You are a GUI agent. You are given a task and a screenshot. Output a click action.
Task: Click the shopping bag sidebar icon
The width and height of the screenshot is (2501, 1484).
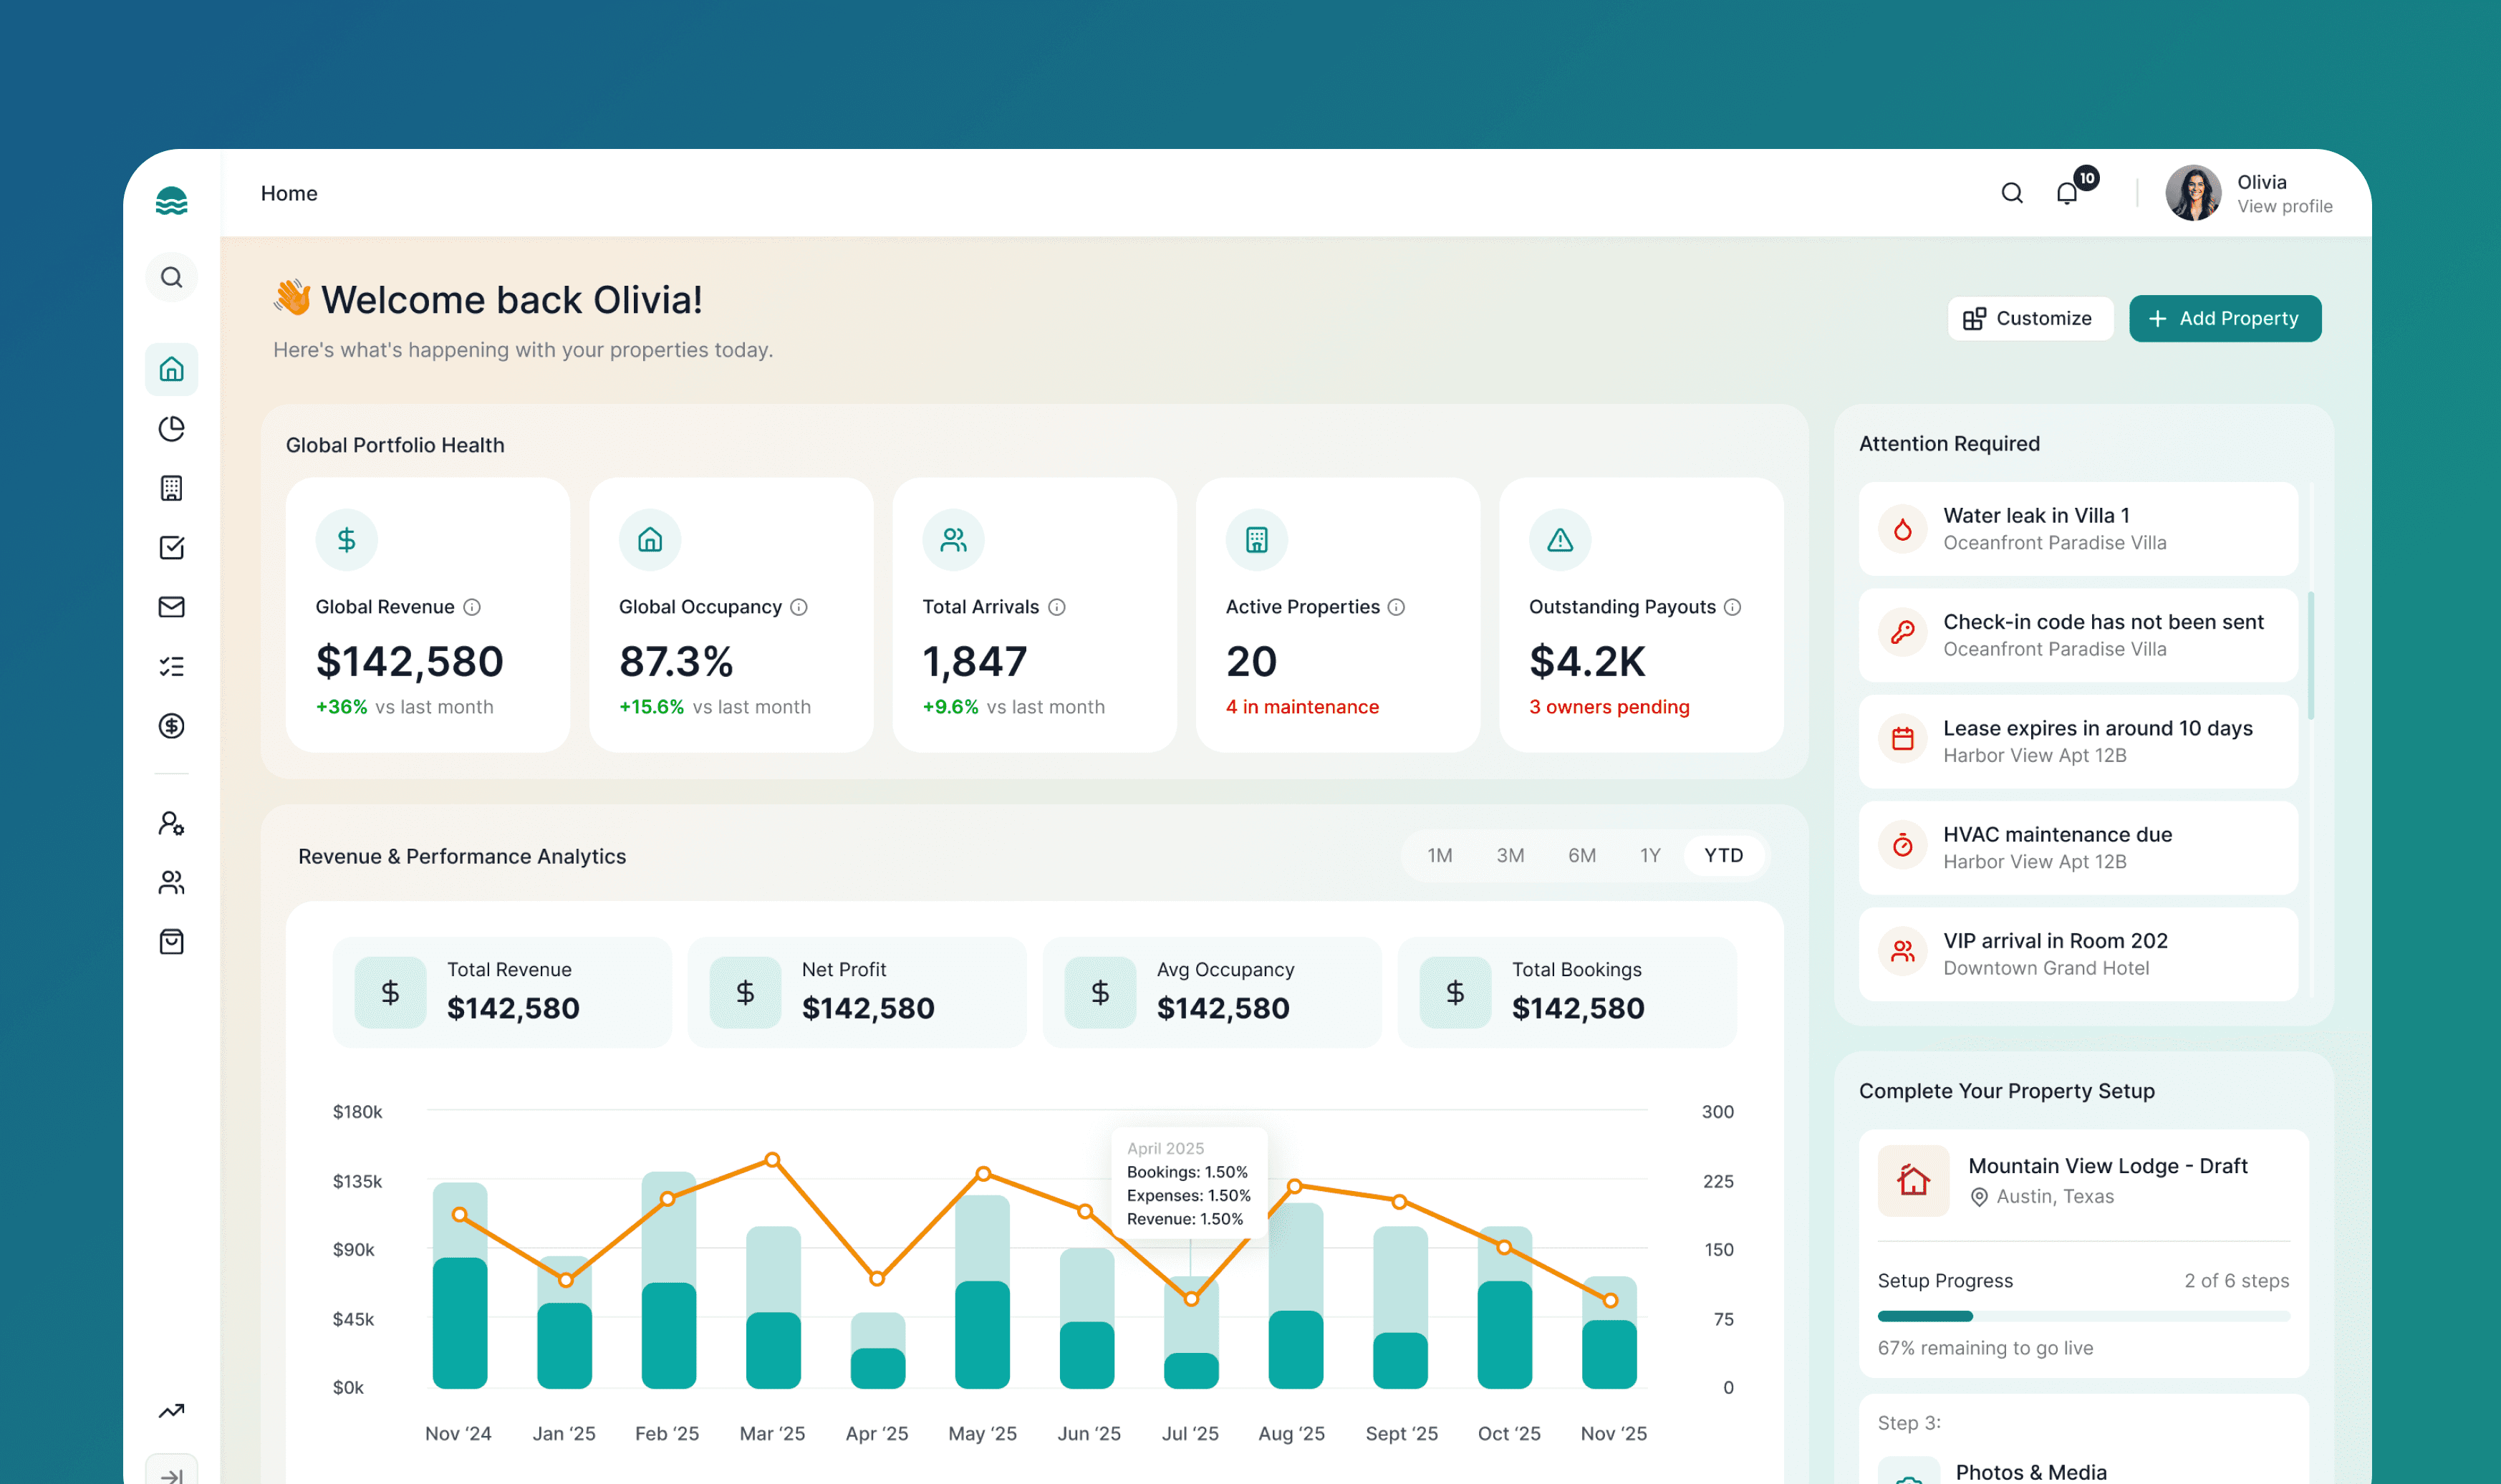tap(172, 942)
